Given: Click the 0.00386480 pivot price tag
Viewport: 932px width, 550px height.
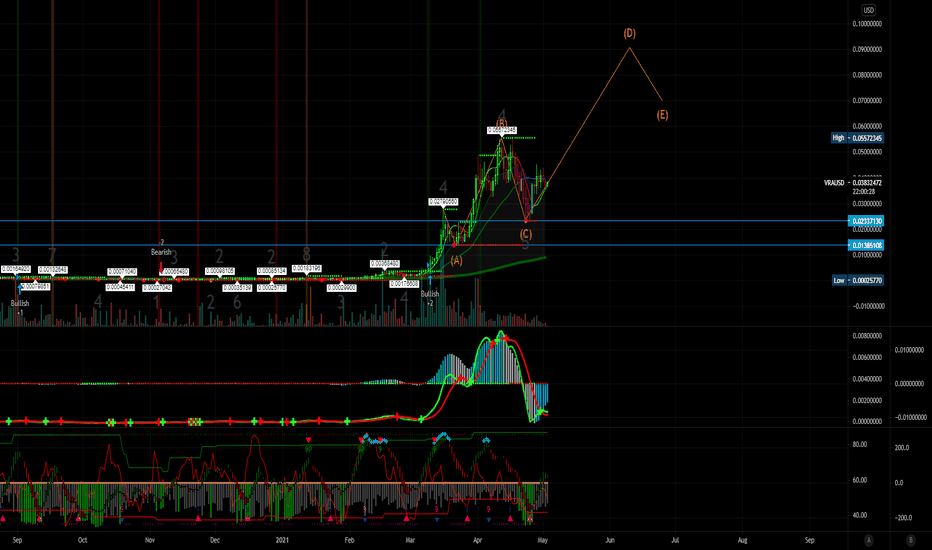Looking at the screenshot, I should coord(385,264).
